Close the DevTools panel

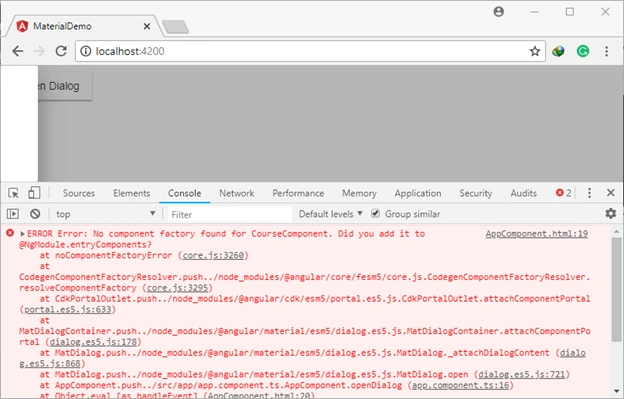(610, 193)
